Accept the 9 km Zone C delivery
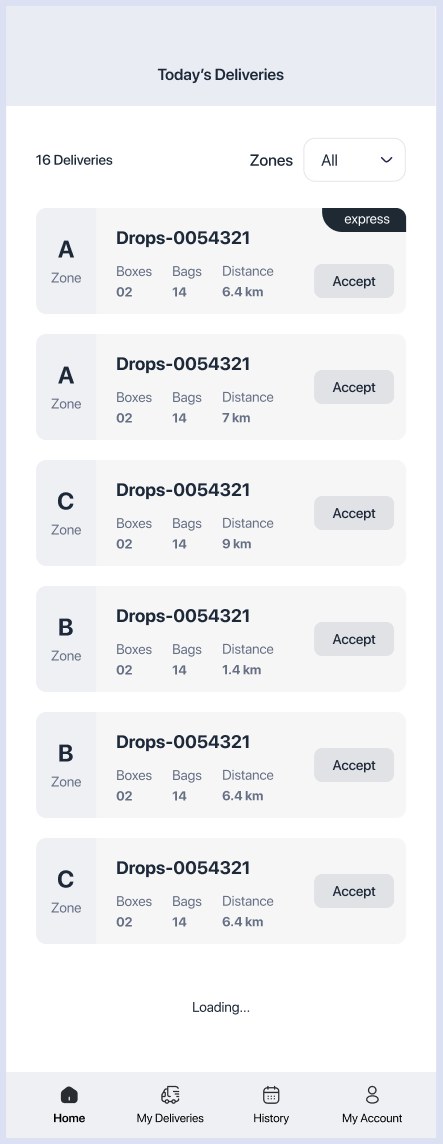Image resolution: width=443 pixels, height=1144 pixels. (354, 513)
